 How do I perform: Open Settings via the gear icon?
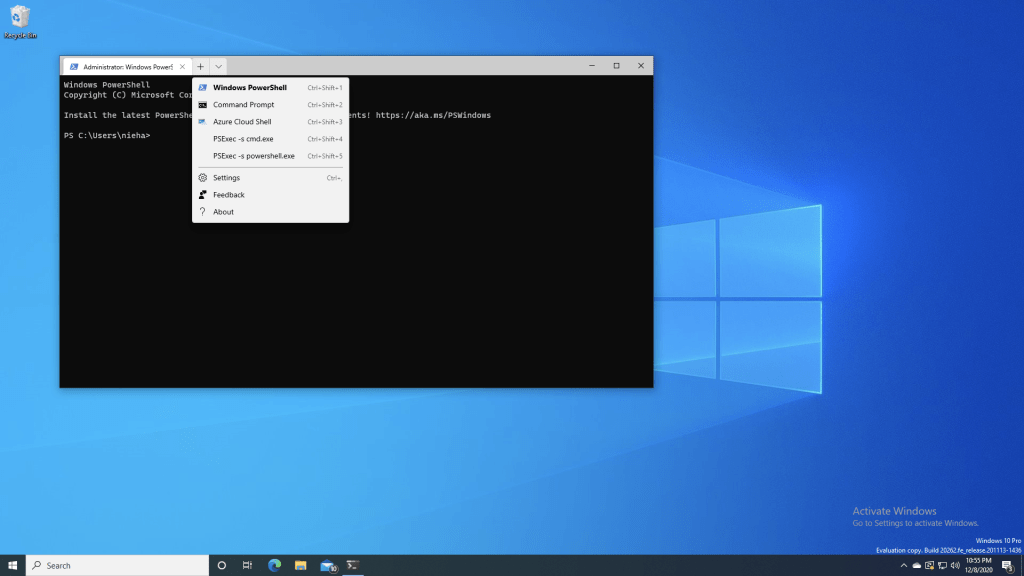203,178
